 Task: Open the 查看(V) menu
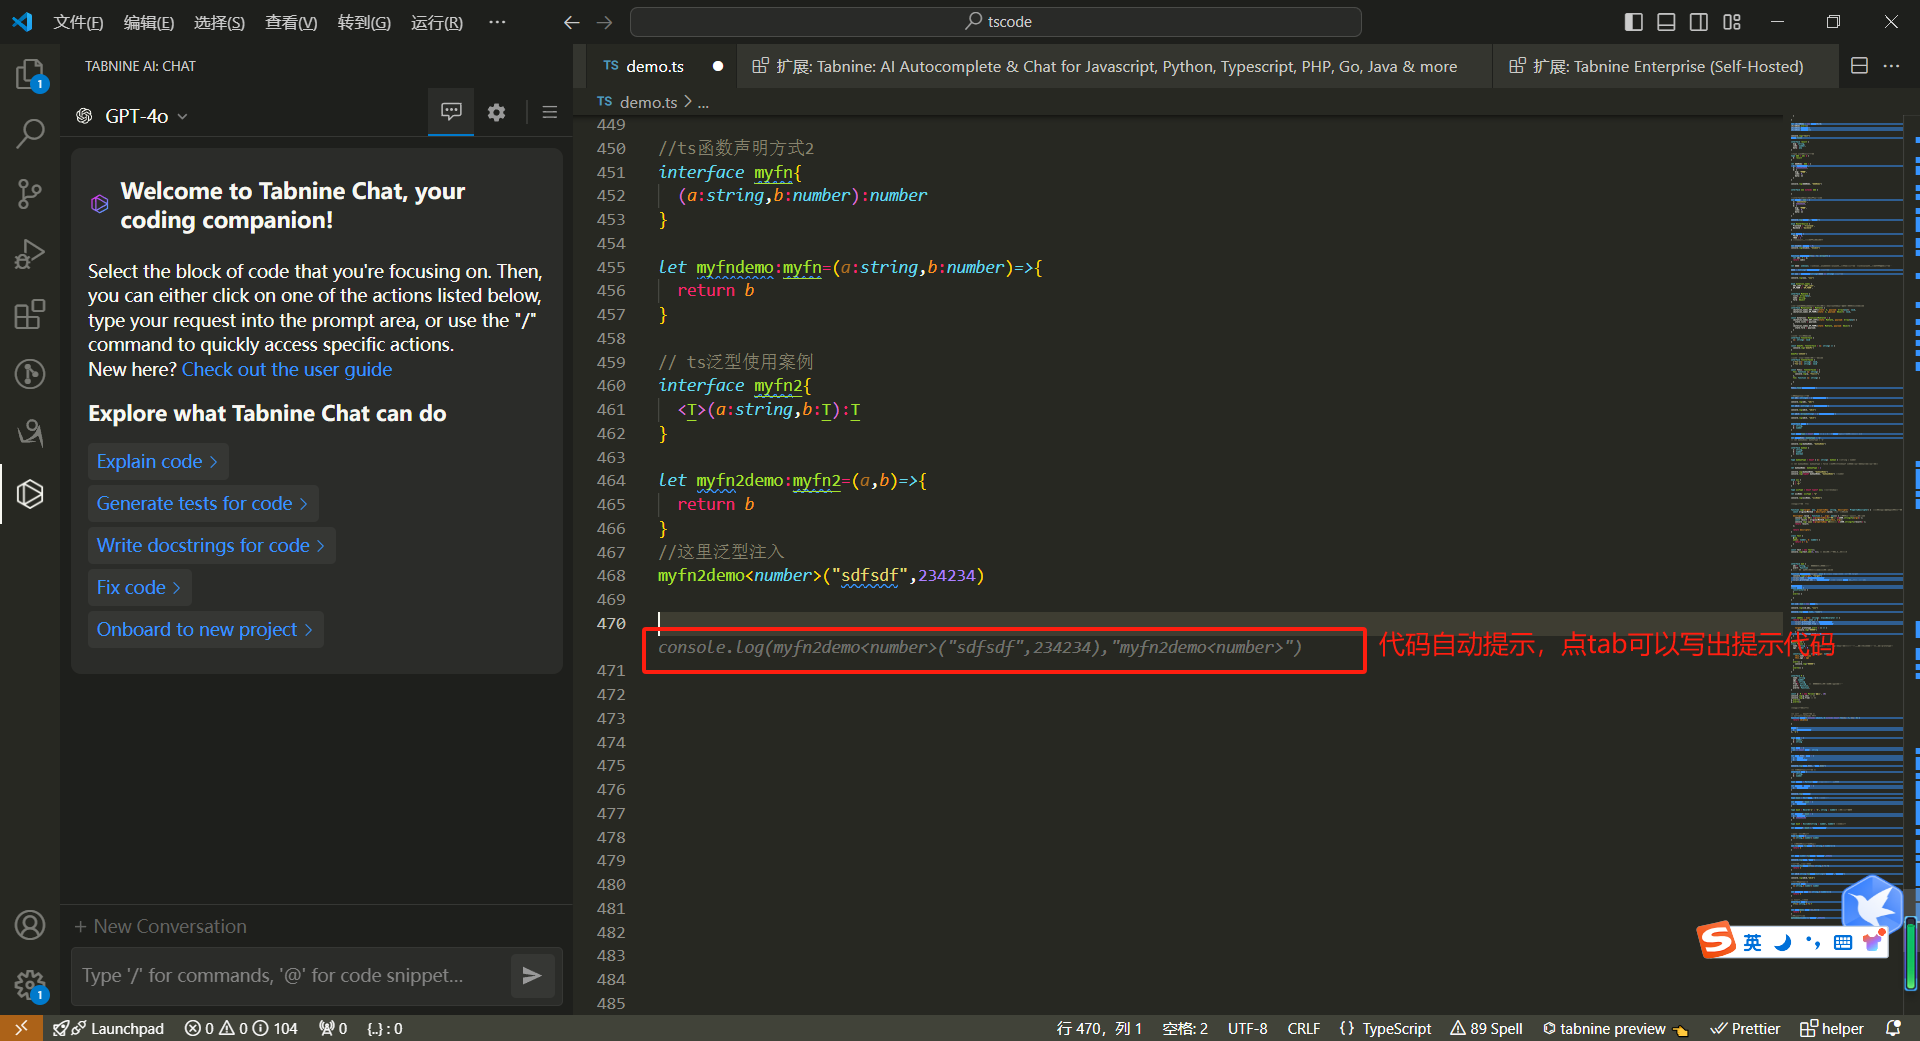291,22
